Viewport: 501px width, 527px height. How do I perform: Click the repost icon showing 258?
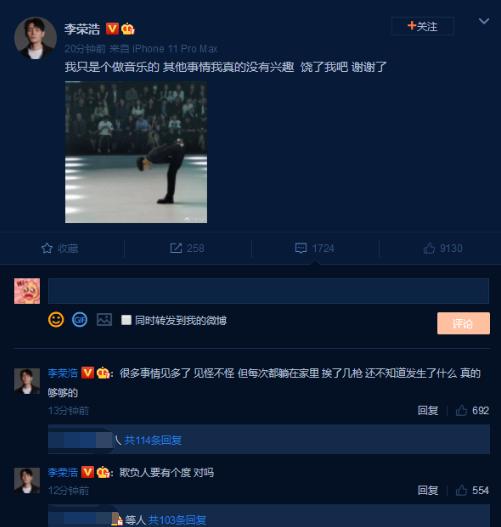pos(176,248)
